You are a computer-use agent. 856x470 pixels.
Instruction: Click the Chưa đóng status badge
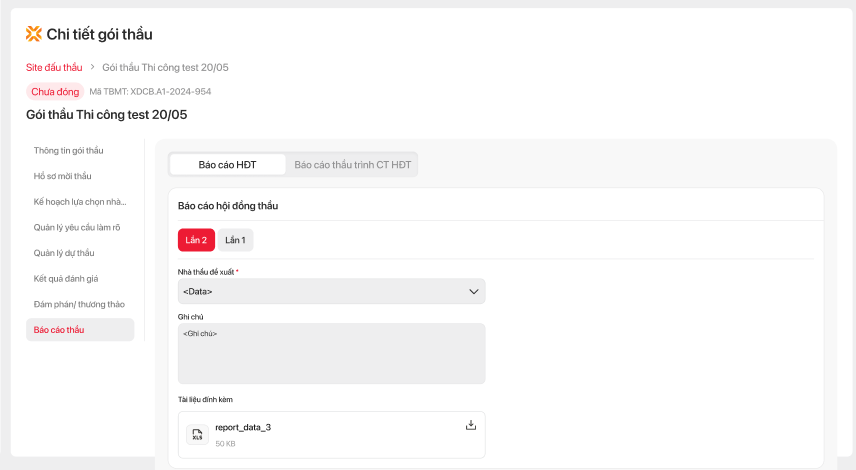pyautogui.click(x=55, y=91)
